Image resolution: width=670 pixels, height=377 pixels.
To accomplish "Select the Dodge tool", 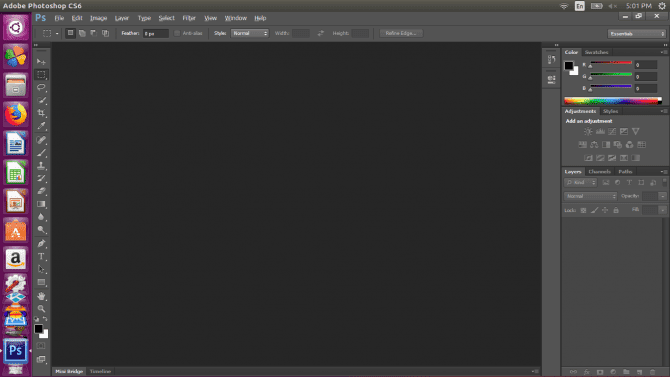I will (x=41, y=230).
